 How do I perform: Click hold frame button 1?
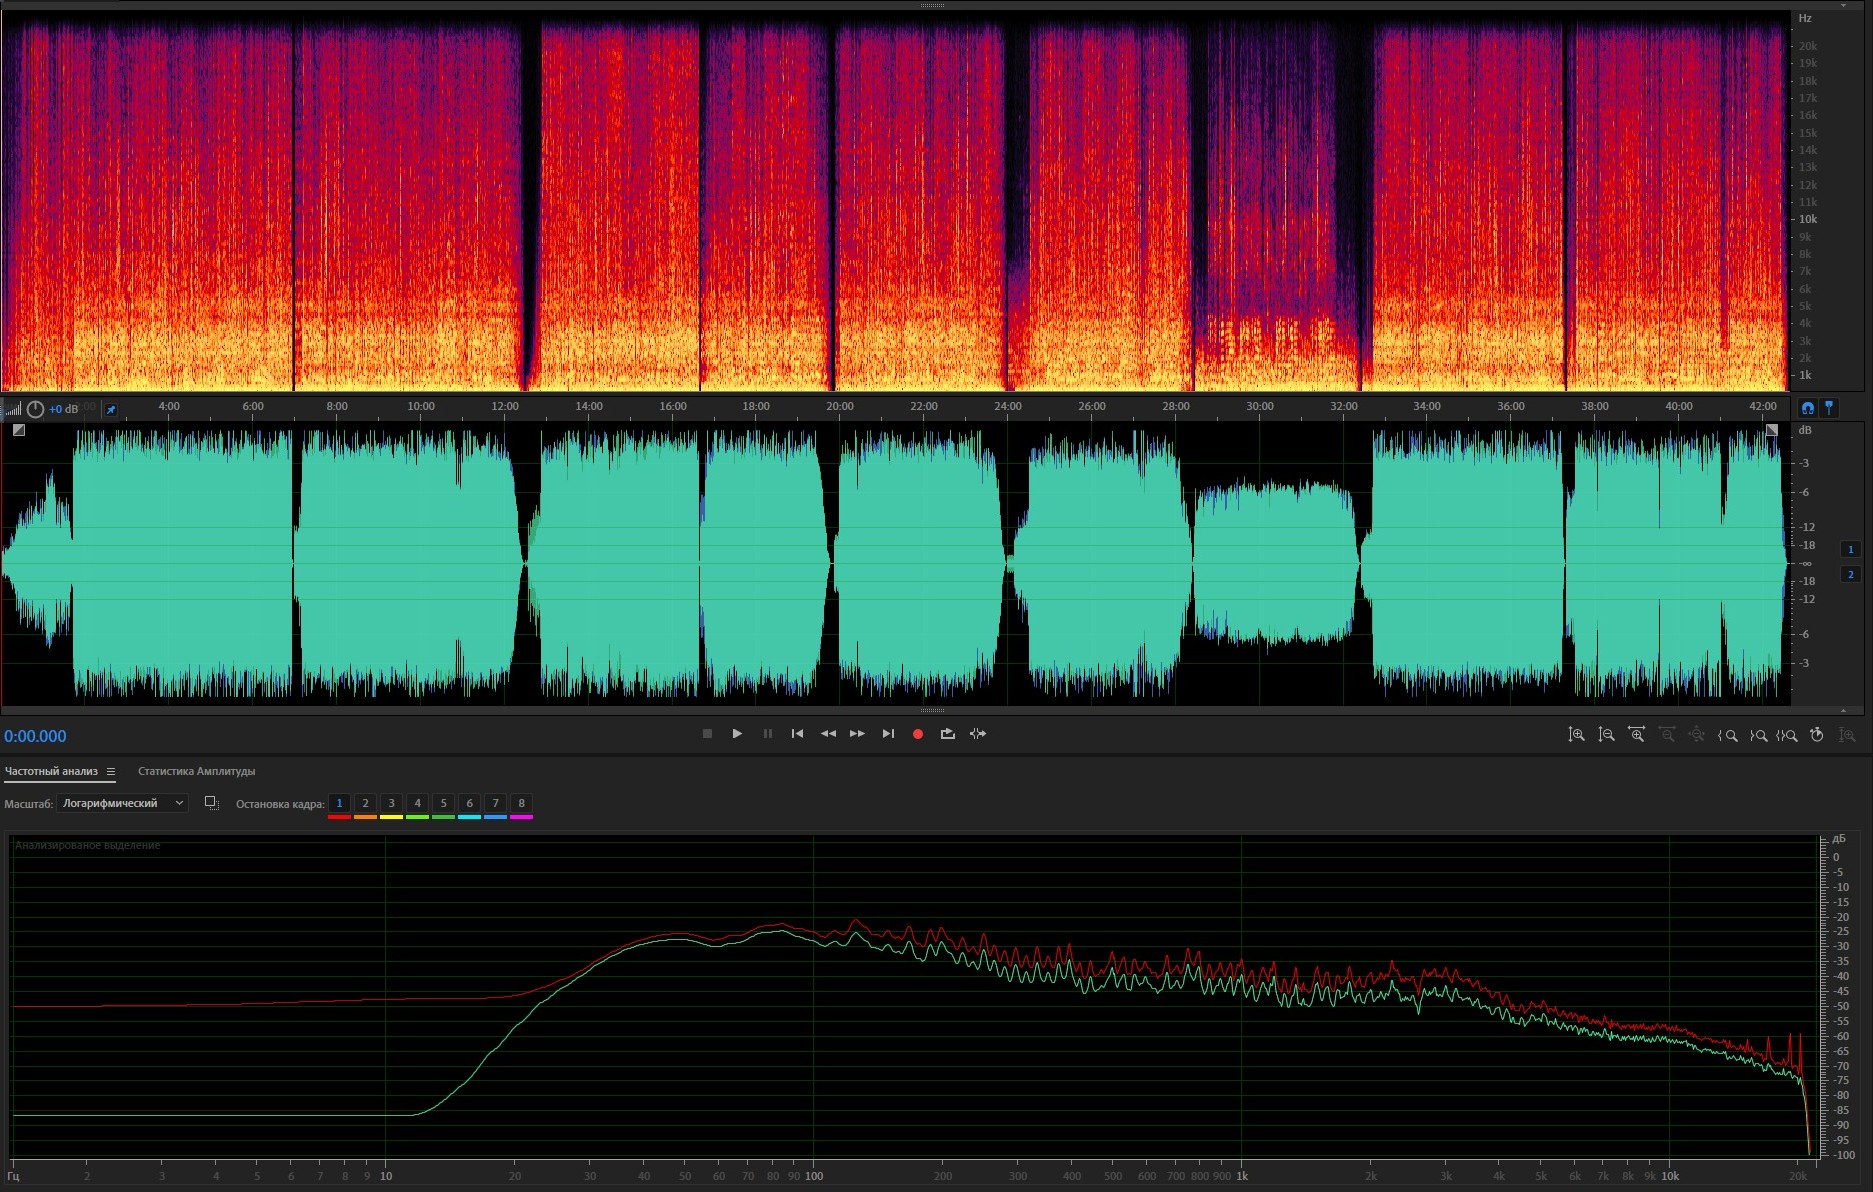[x=339, y=803]
